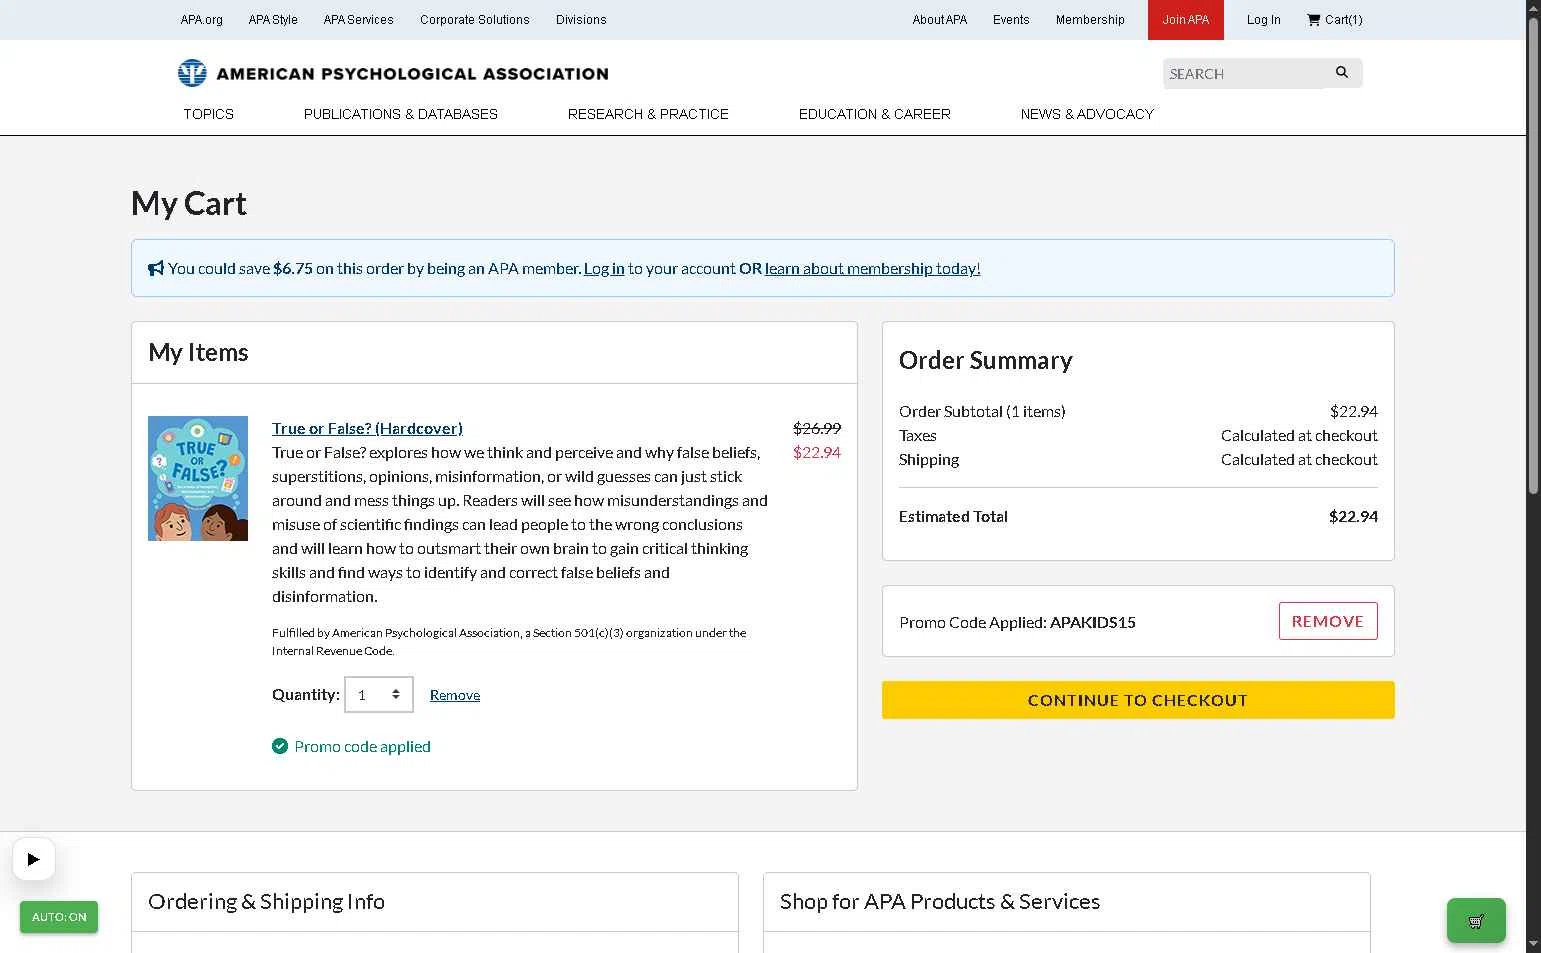Open the EDUCATION & CAREER menu
Viewport: 1541px width, 953px height.
[875, 114]
